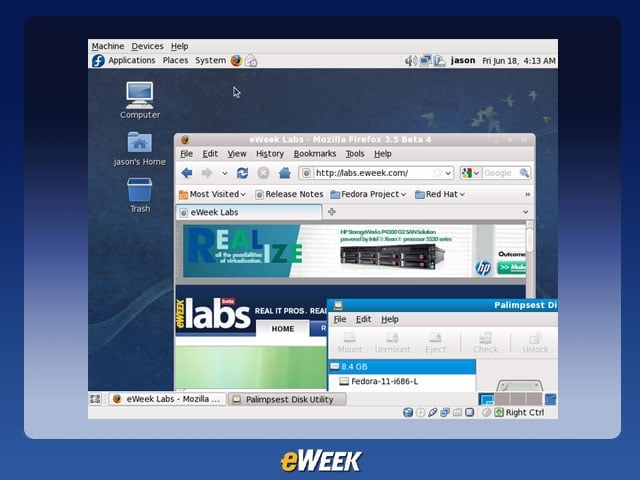
Task: Open Firefox Tools menu
Action: [355, 154]
